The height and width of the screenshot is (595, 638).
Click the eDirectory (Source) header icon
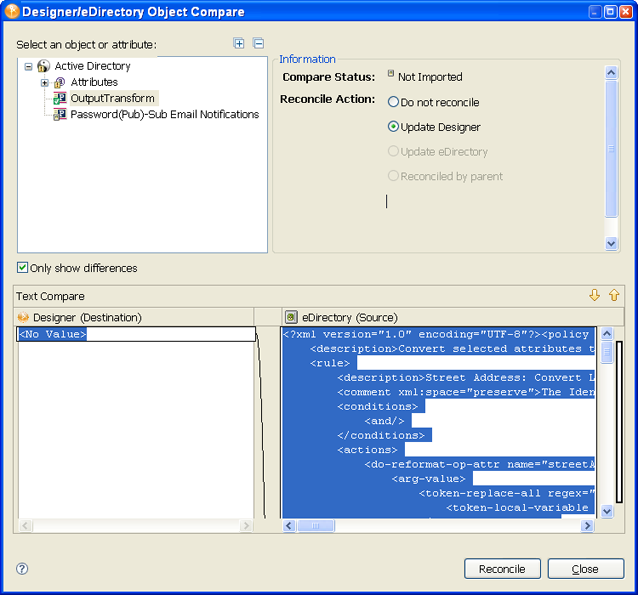point(291,317)
